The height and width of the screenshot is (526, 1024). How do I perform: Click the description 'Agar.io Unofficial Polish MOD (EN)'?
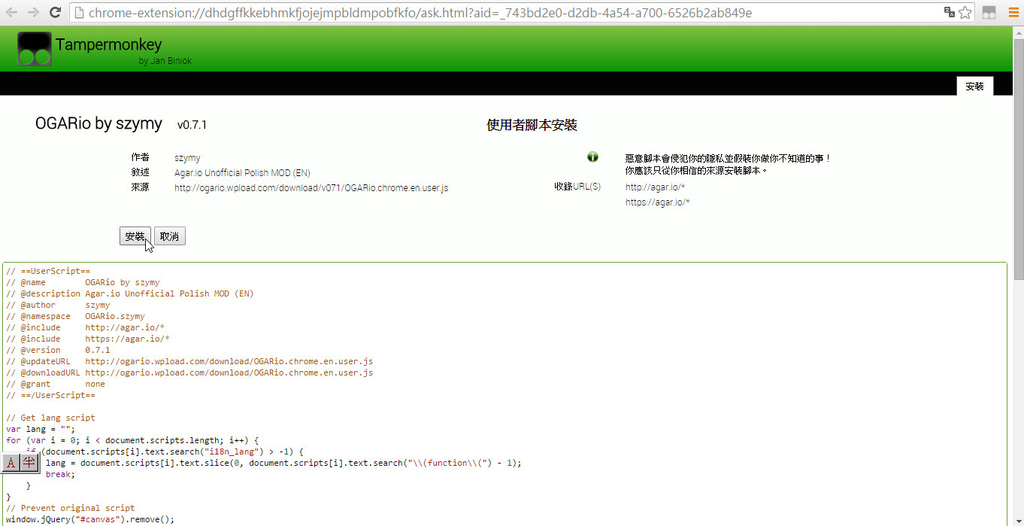point(242,173)
